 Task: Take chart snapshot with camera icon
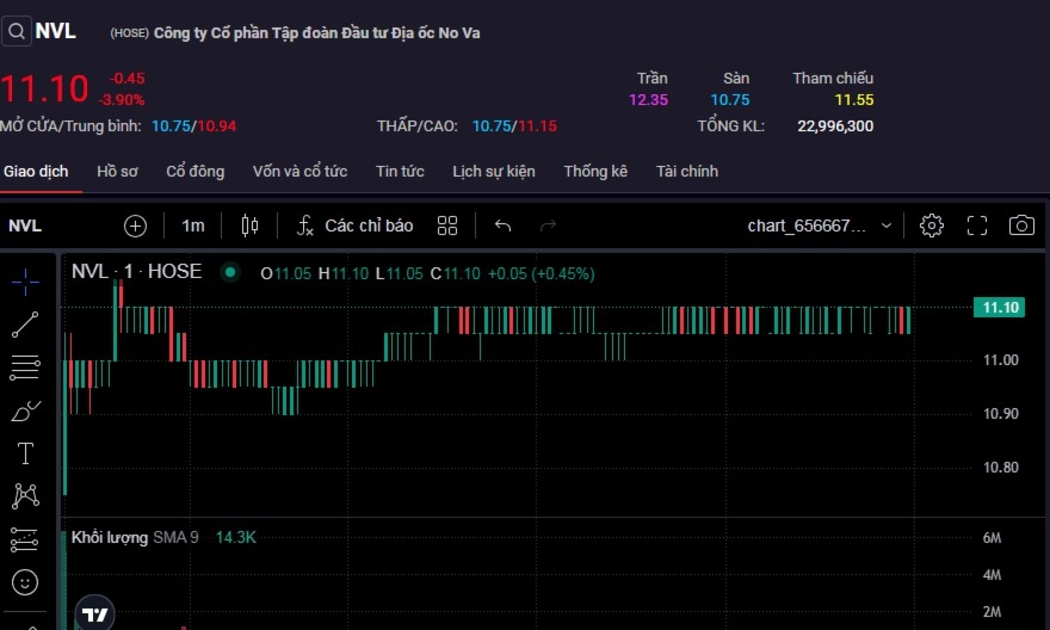pyautogui.click(x=1021, y=226)
